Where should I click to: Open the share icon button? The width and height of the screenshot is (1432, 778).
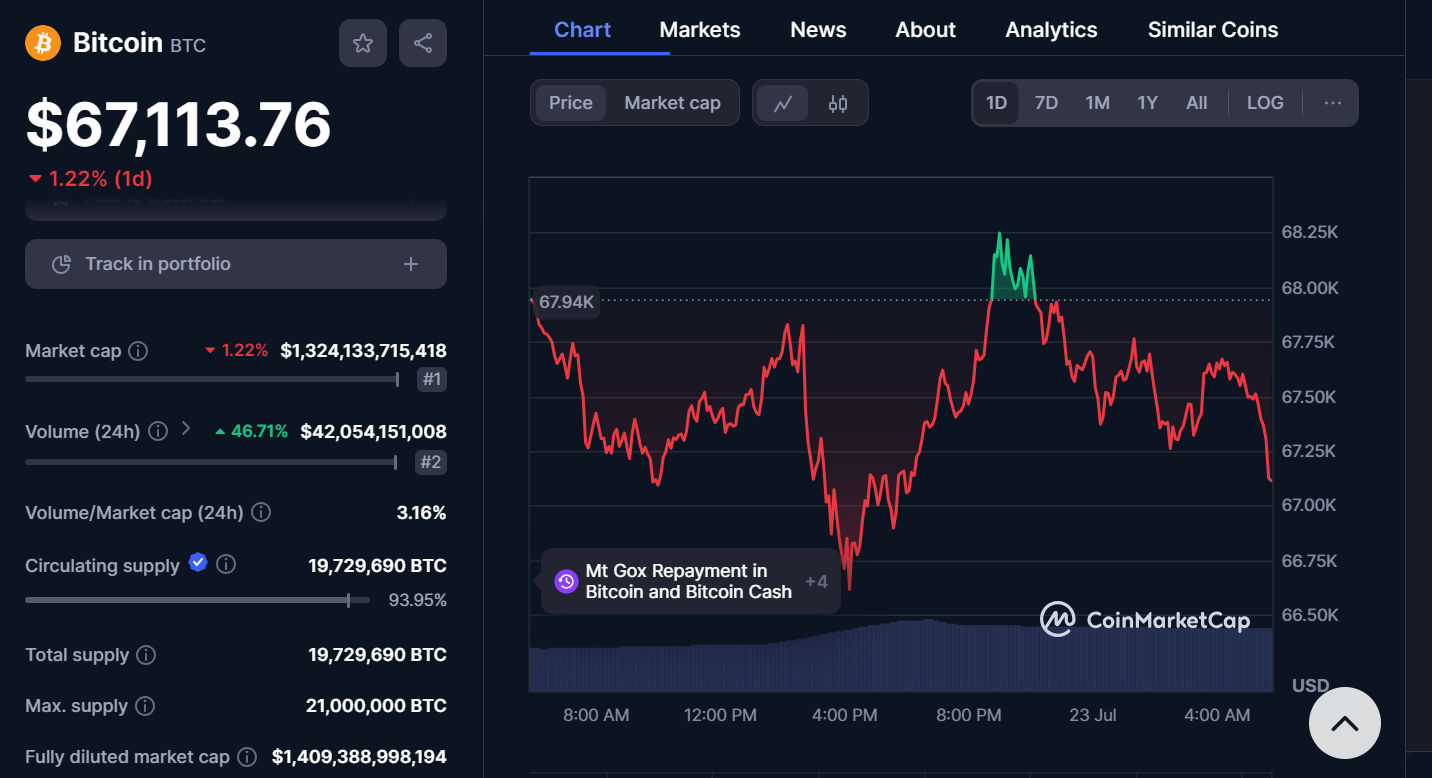pos(423,43)
